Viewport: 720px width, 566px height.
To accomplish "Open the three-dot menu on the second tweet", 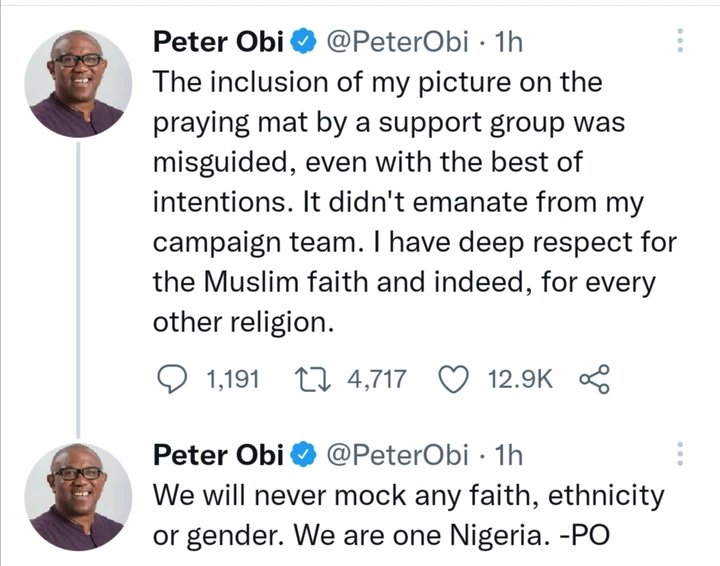I will [x=681, y=454].
